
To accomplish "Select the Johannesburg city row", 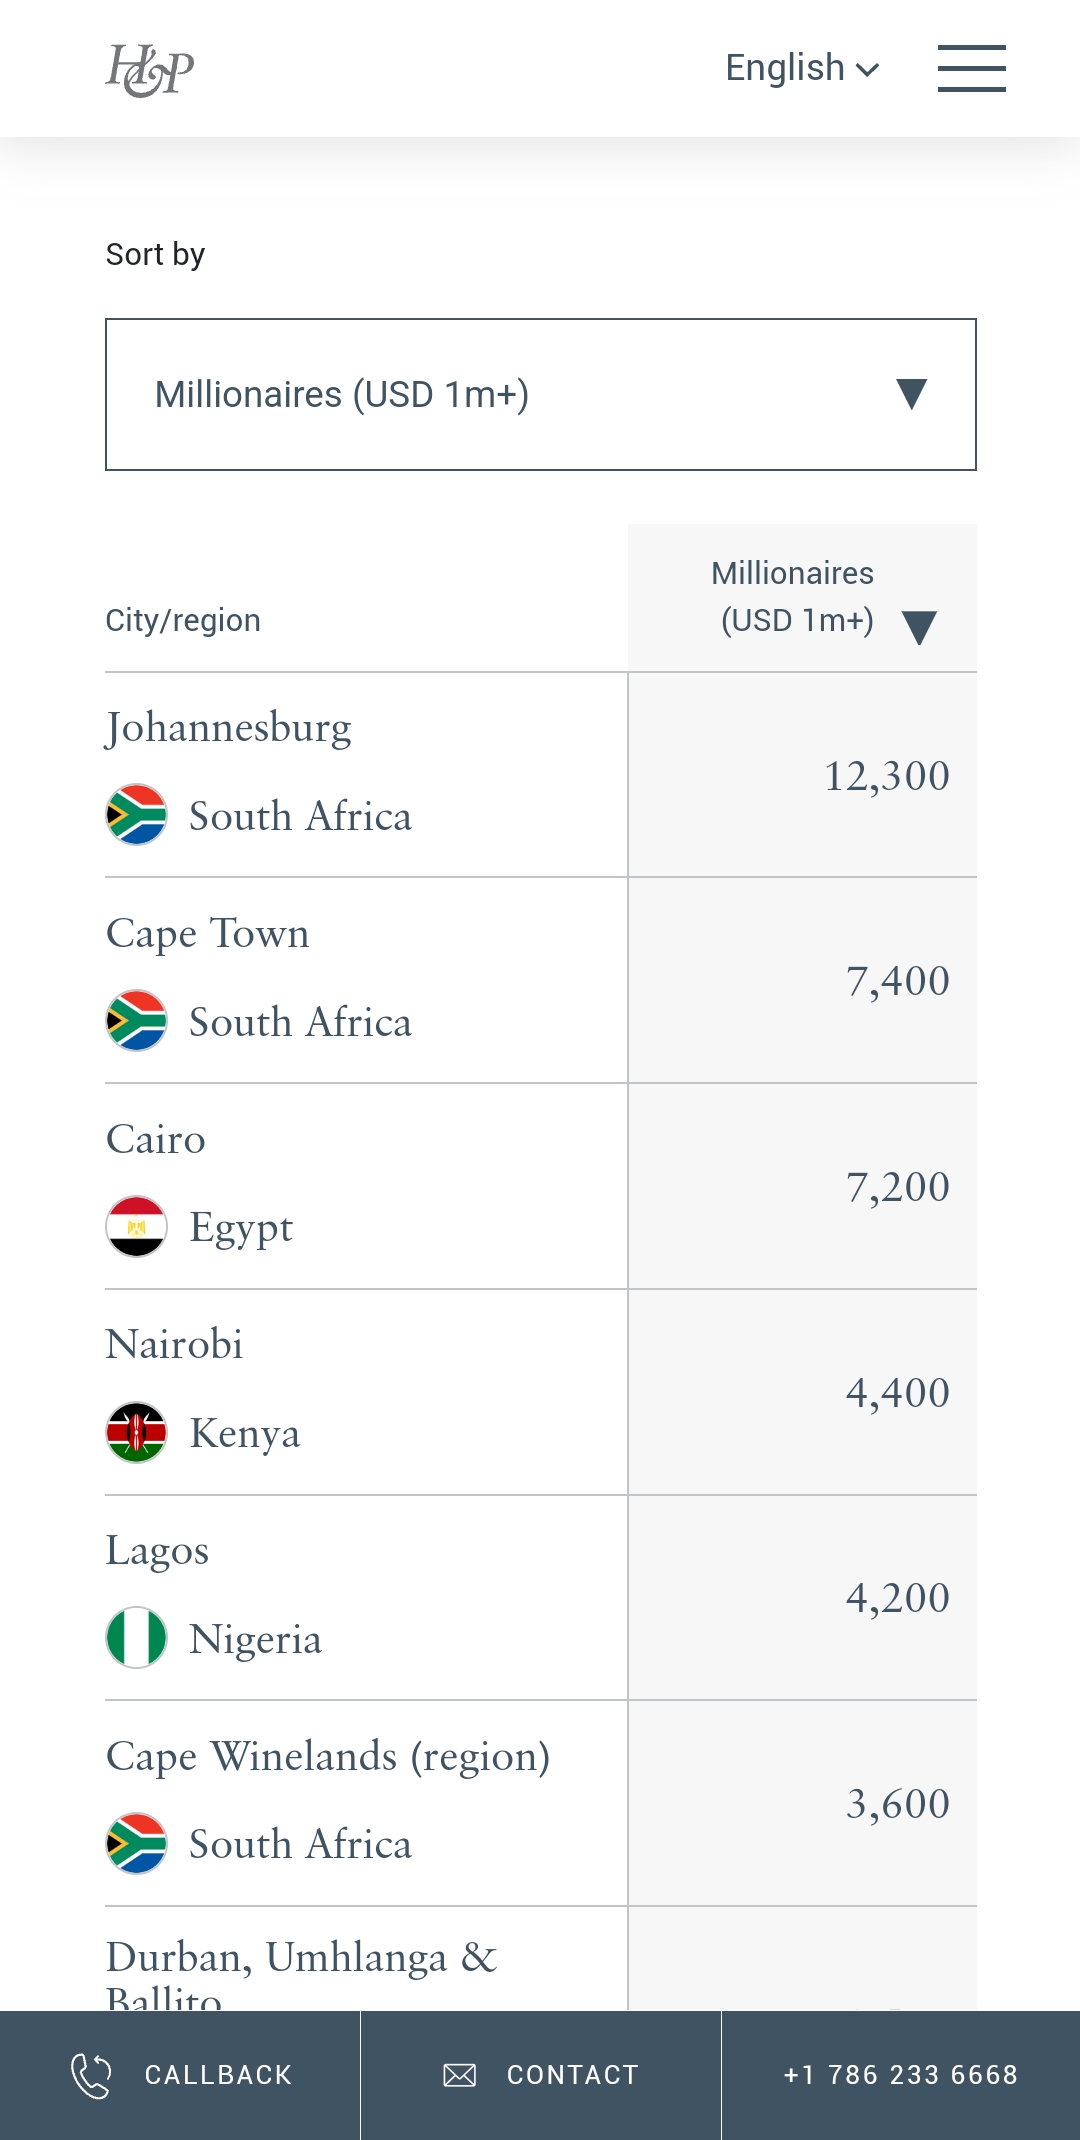I will 229,728.
